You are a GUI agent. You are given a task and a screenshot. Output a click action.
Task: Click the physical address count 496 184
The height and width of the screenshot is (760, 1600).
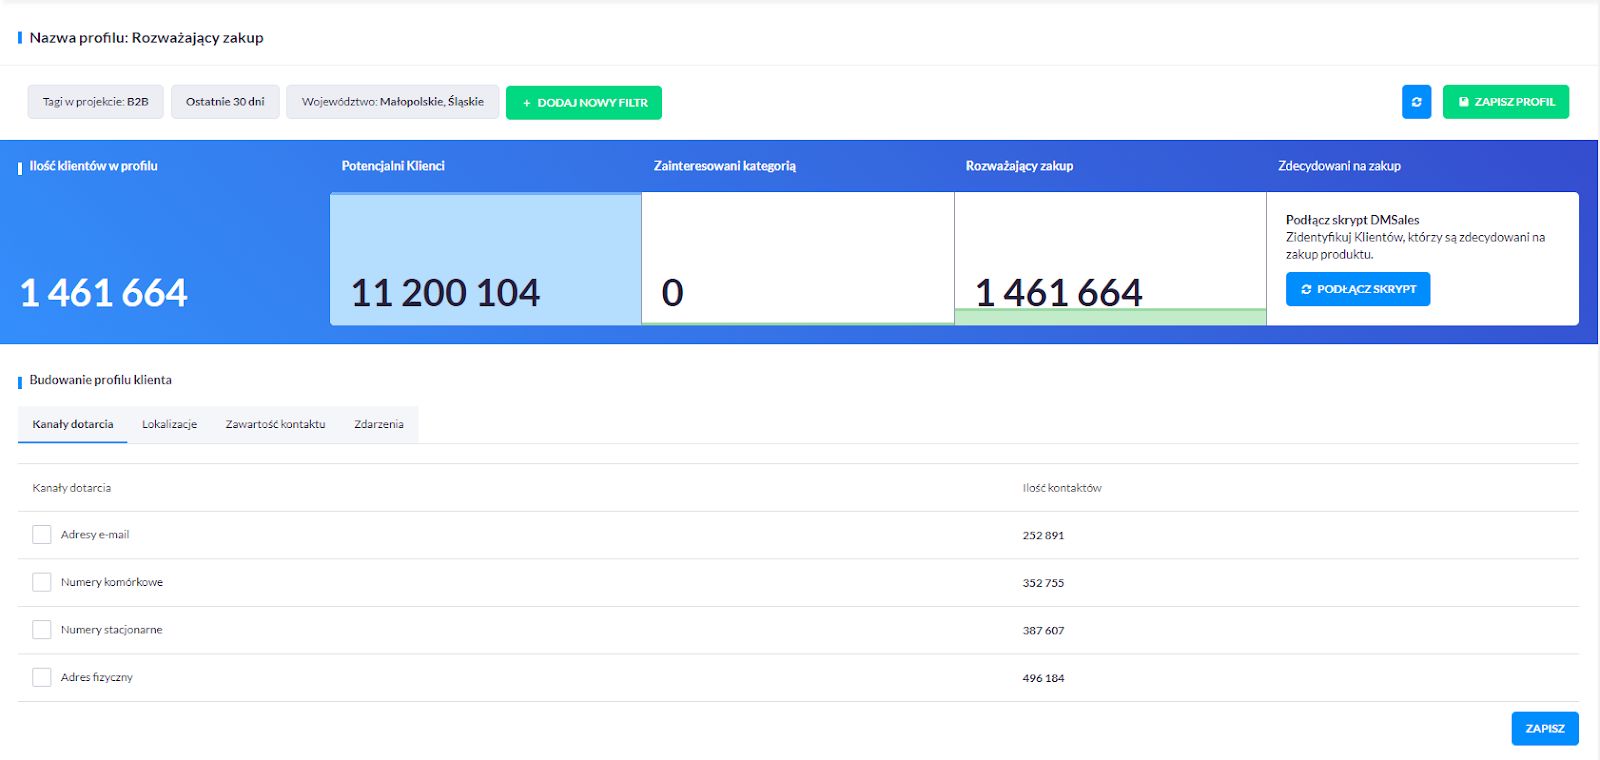click(x=1043, y=678)
